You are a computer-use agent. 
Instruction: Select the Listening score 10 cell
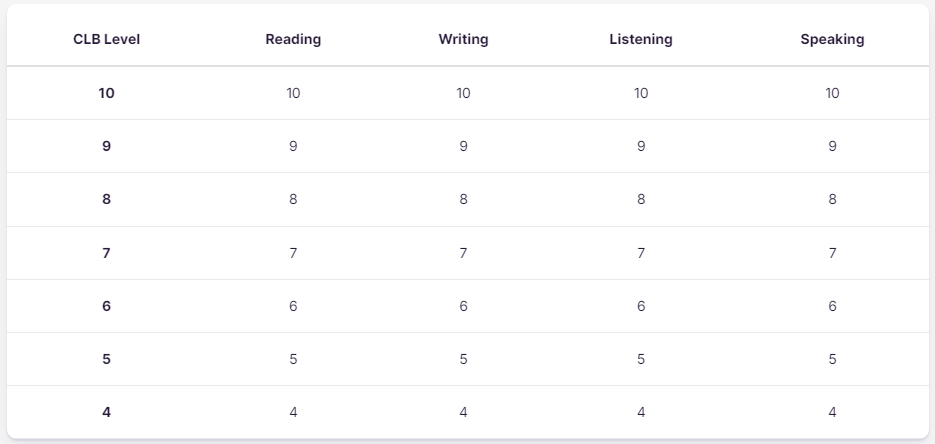[x=640, y=93]
